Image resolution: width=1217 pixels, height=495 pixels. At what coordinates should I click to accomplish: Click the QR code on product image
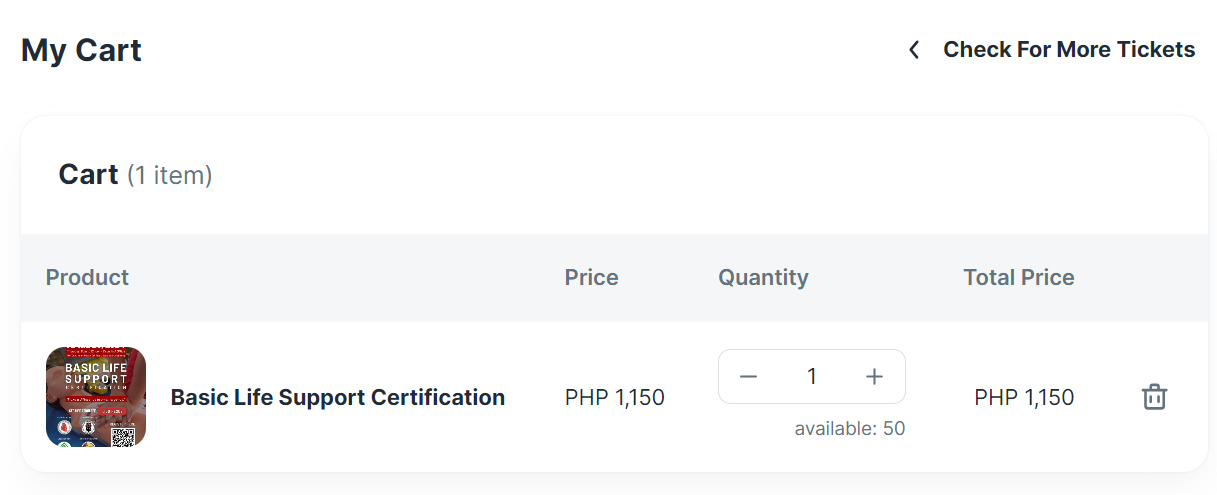[x=123, y=435]
